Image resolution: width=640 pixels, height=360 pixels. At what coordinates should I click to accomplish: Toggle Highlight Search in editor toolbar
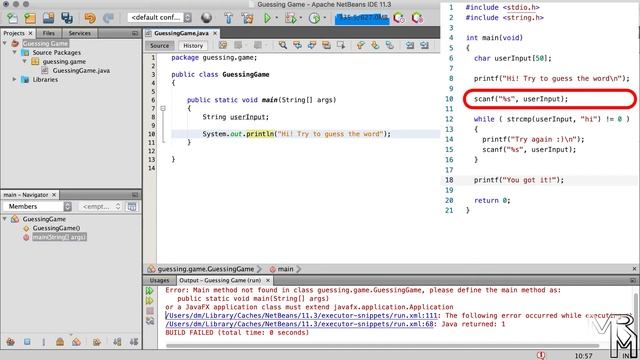tap(326, 45)
